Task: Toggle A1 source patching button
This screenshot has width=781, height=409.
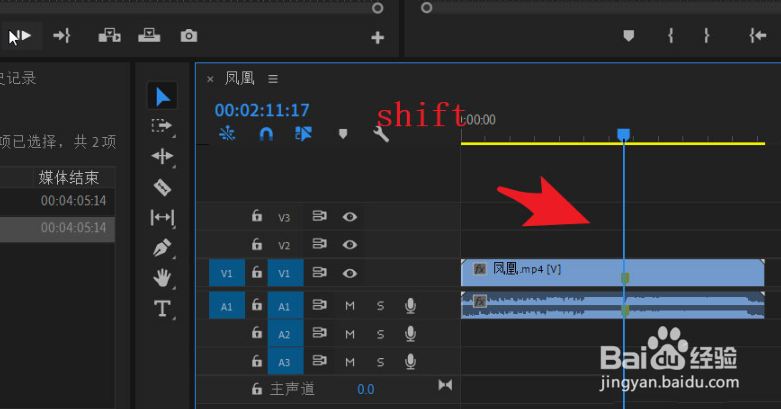Action: point(227,305)
